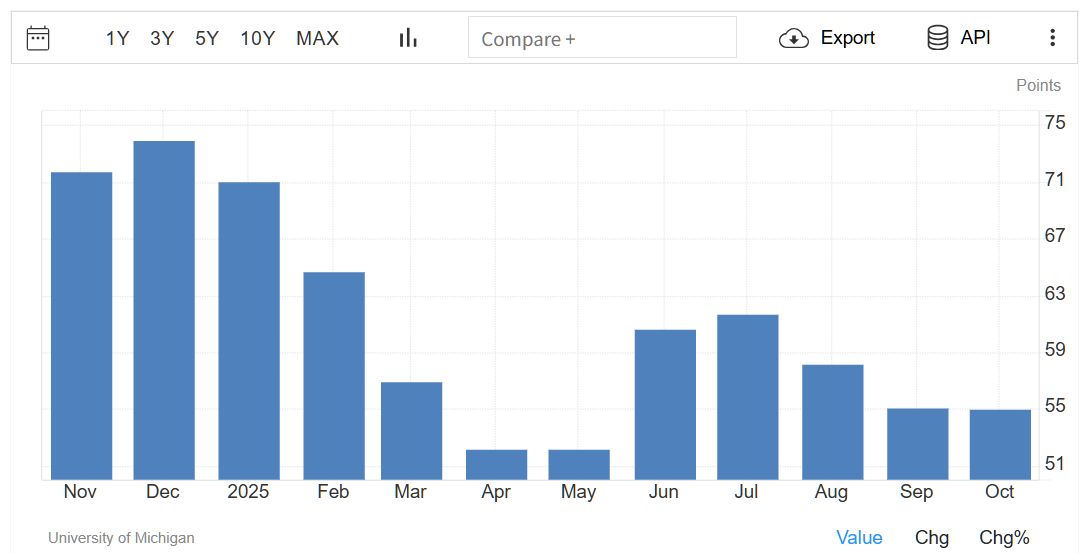Show the MAX historical range
Image resolution: width=1090 pixels, height=554 pixels.
pyautogui.click(x=317, y=38)
